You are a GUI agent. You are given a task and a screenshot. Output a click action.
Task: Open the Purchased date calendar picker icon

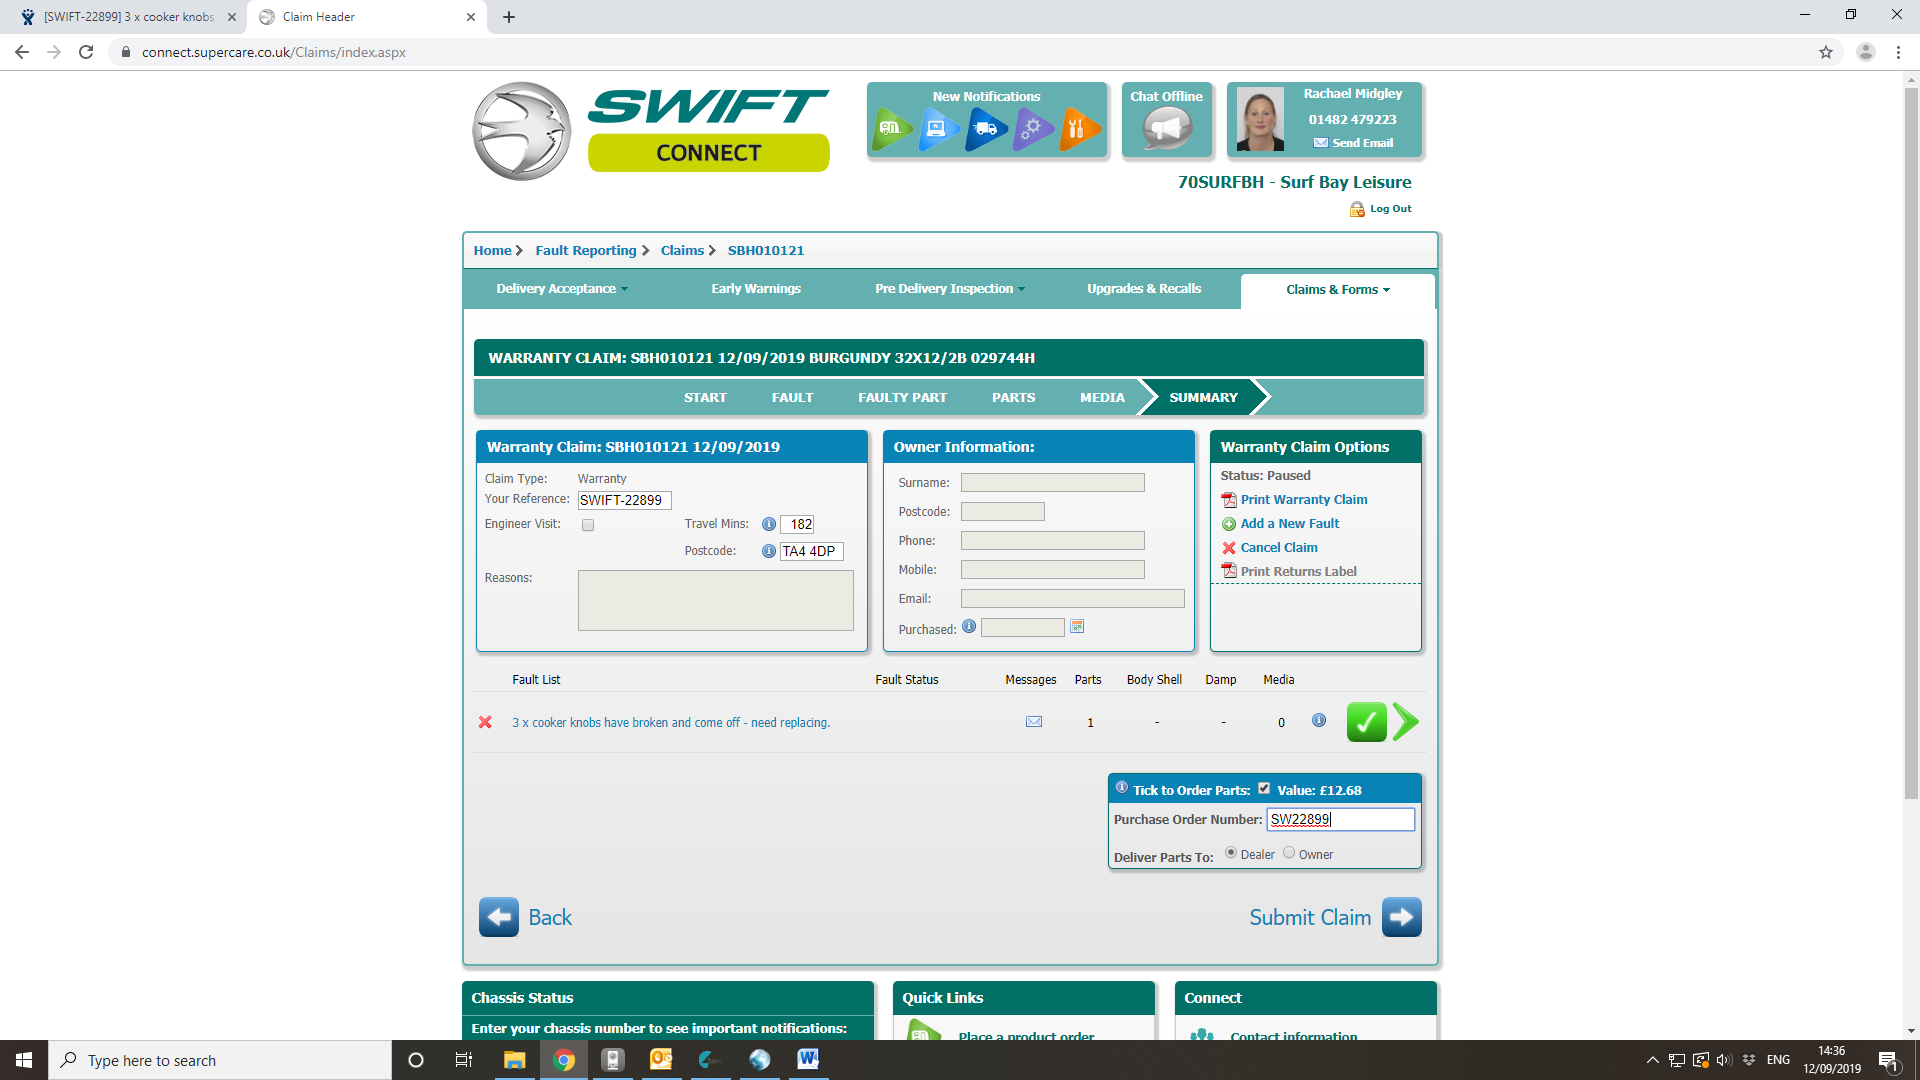pyautogui.click(x=1077, y=627)
